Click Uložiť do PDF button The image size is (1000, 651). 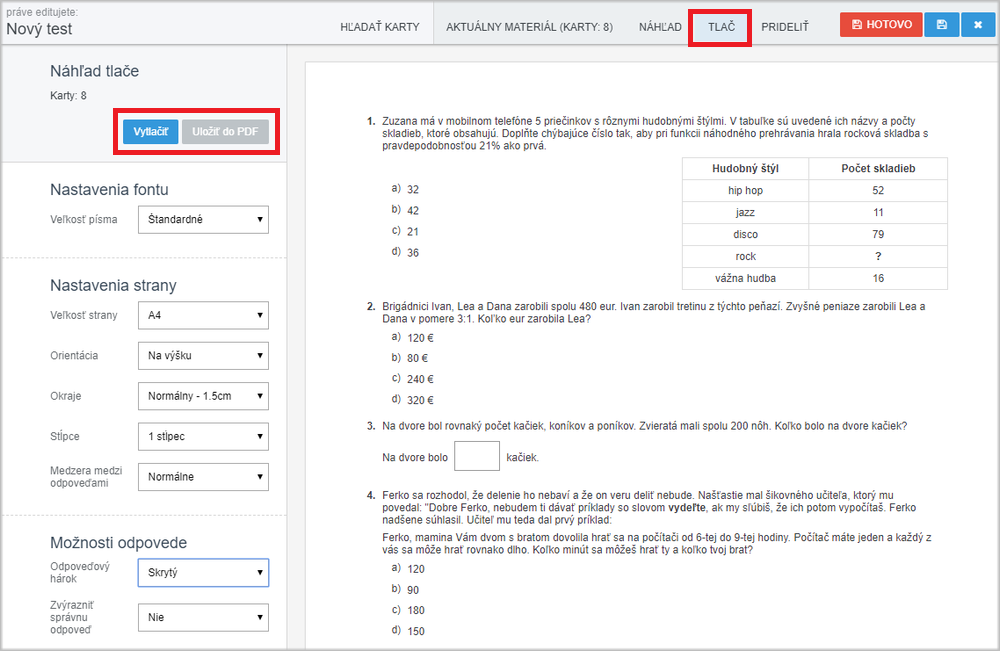click(225, 132)
